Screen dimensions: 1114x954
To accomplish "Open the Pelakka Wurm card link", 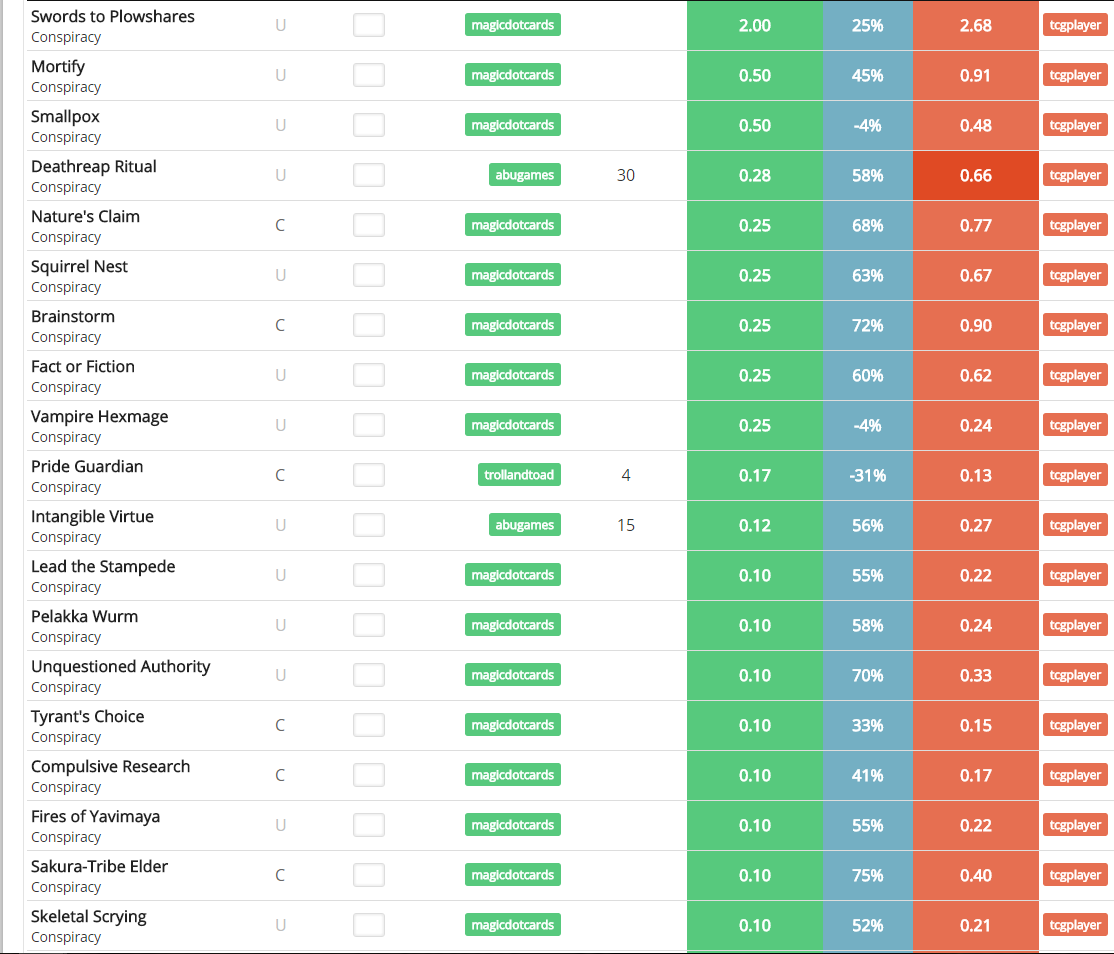I will (x=84, y=616).
